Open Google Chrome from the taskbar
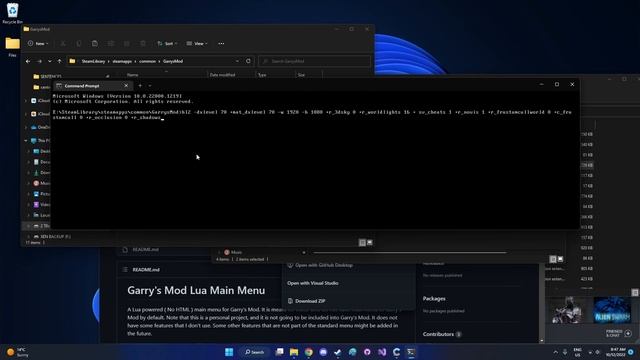This screenshot has width=640, height=360. click(x=309, y=352)
